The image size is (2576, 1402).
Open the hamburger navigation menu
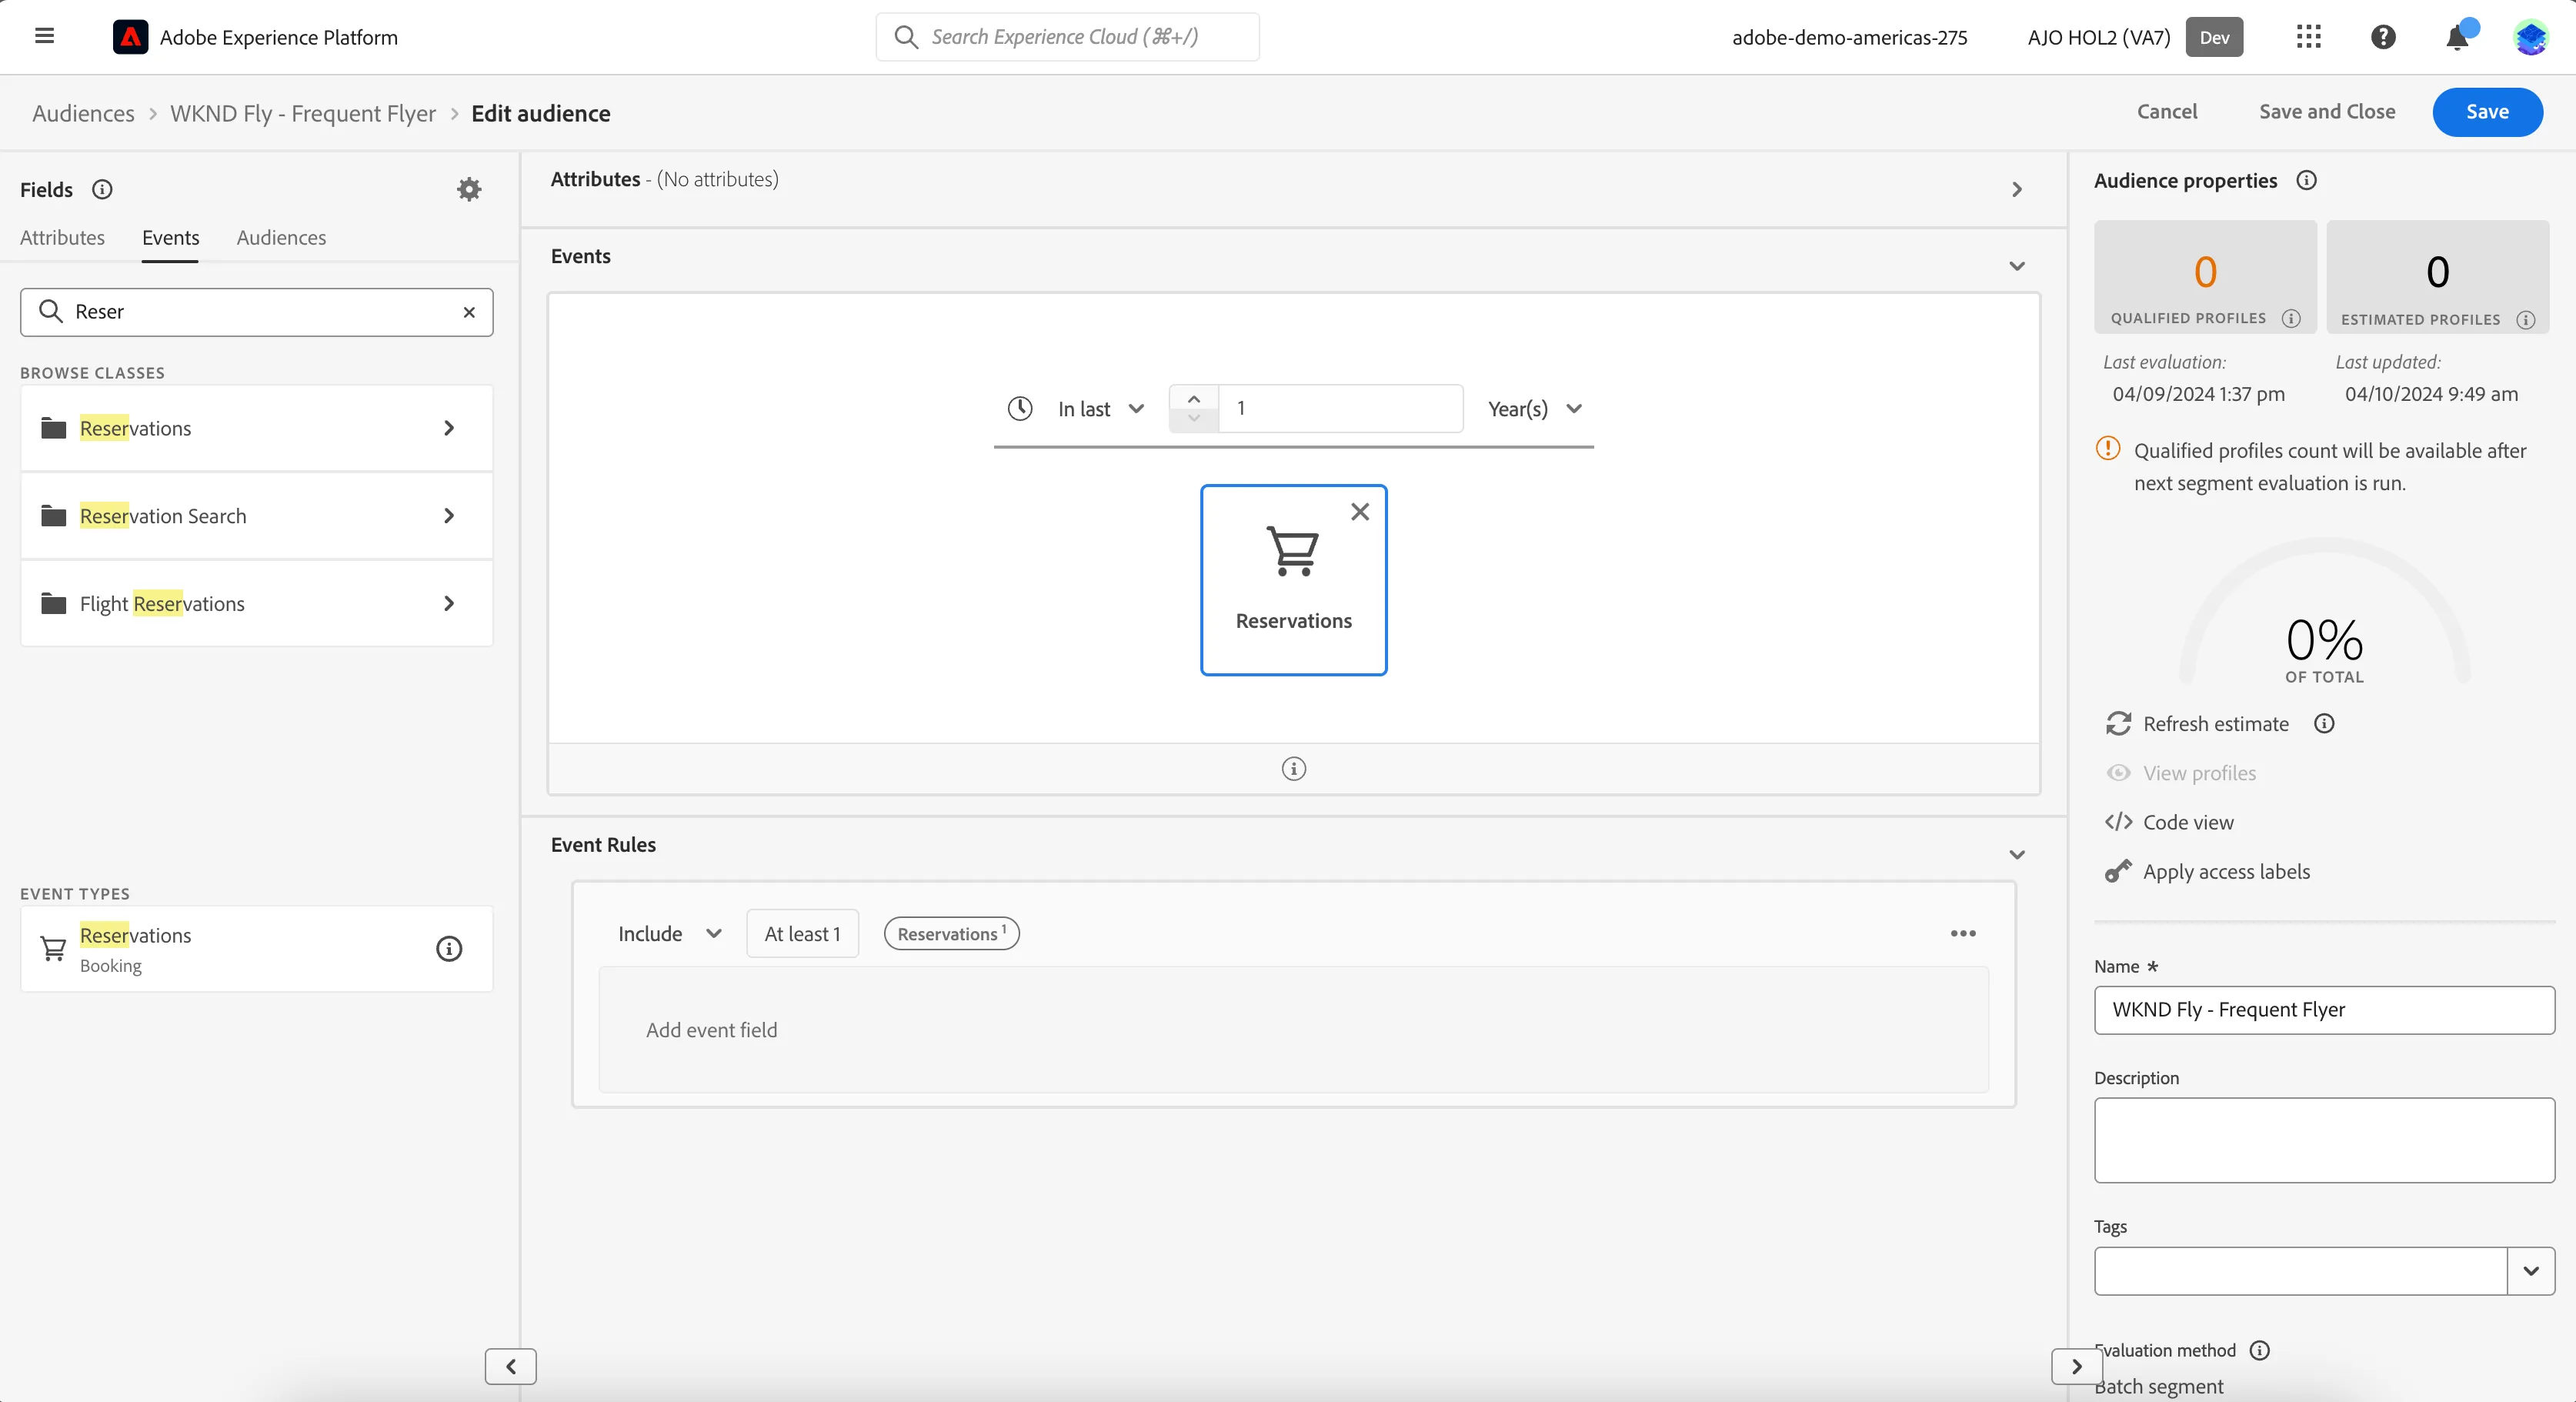[x=44, y=37]
